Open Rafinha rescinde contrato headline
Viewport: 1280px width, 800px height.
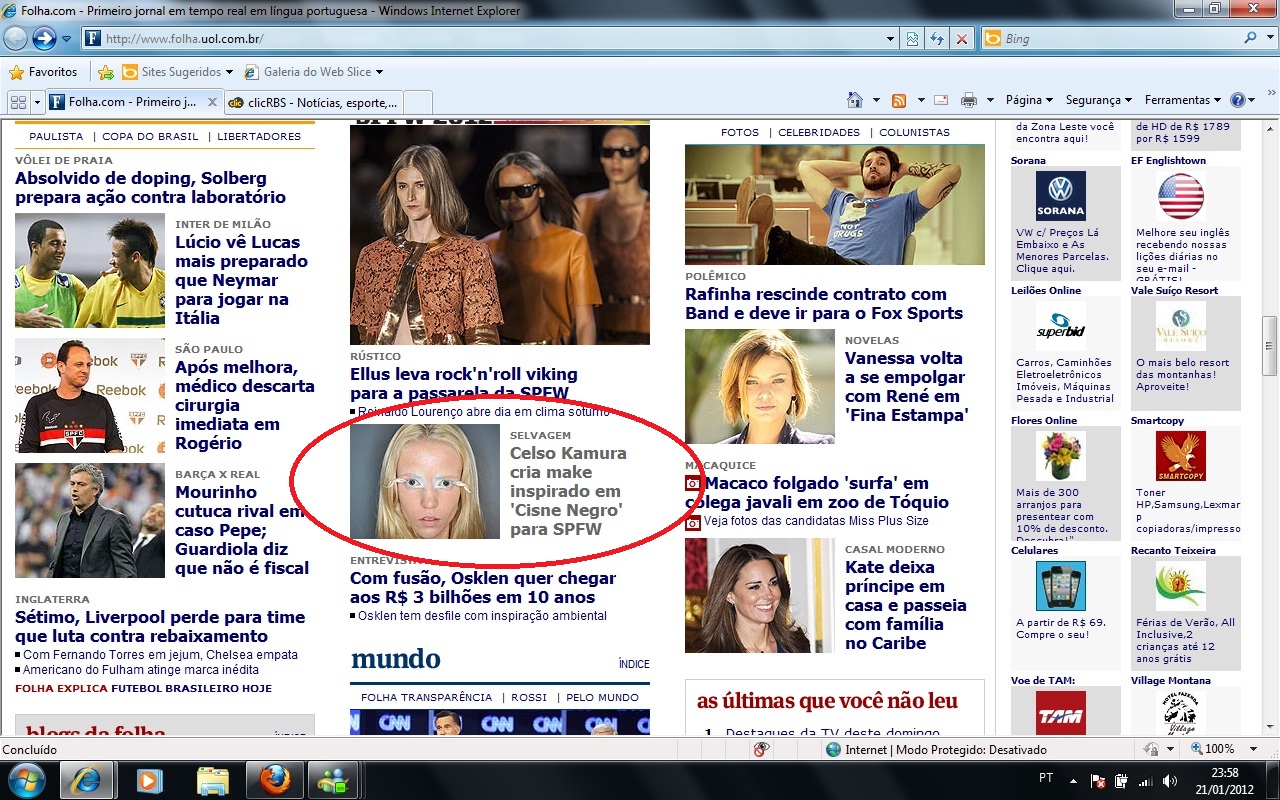pyautogui.click(x=824, y=303)
